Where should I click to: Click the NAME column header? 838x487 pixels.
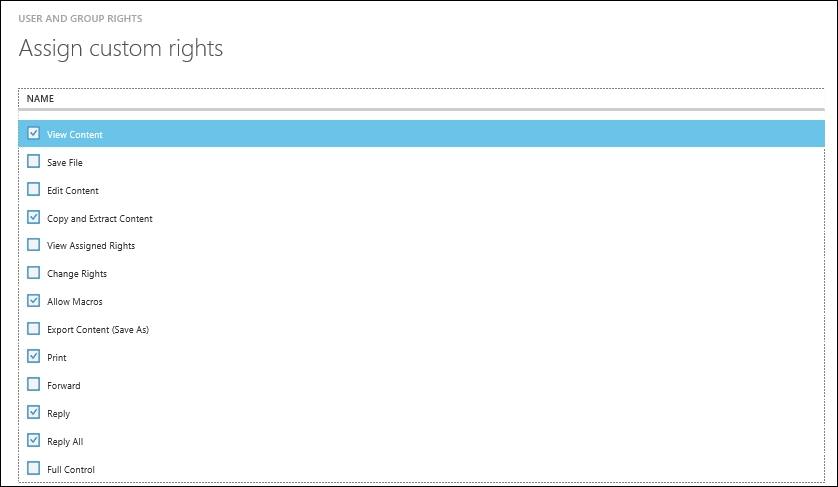click(40, 98)
